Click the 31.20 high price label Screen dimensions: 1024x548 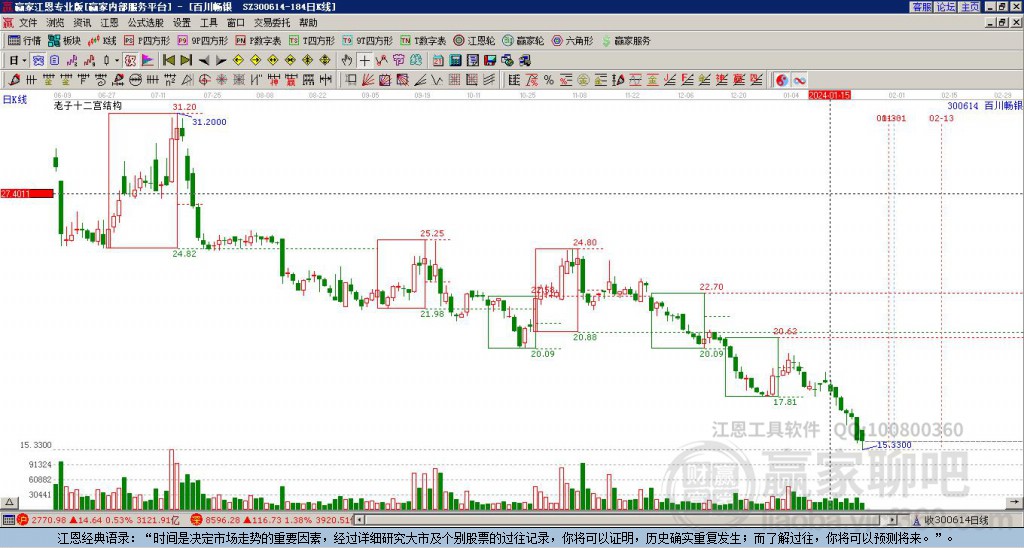pyautogui.click(x=184, y=107)
